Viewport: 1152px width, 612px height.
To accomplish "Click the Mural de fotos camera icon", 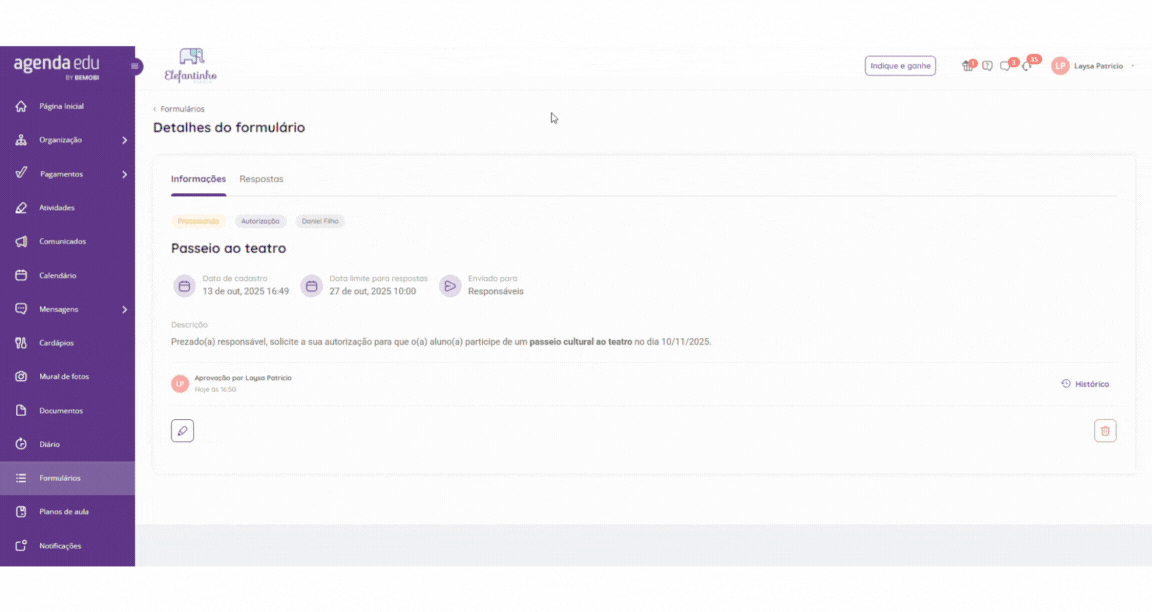I will 21,377.
